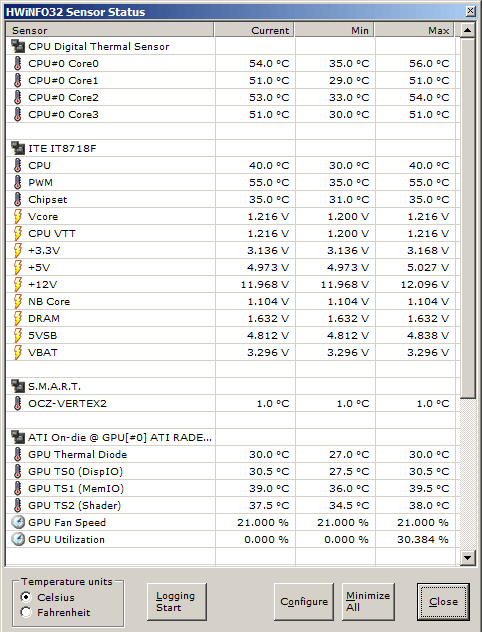Click thermometer icon beside CPU#0 Core1

pos(17,80)
